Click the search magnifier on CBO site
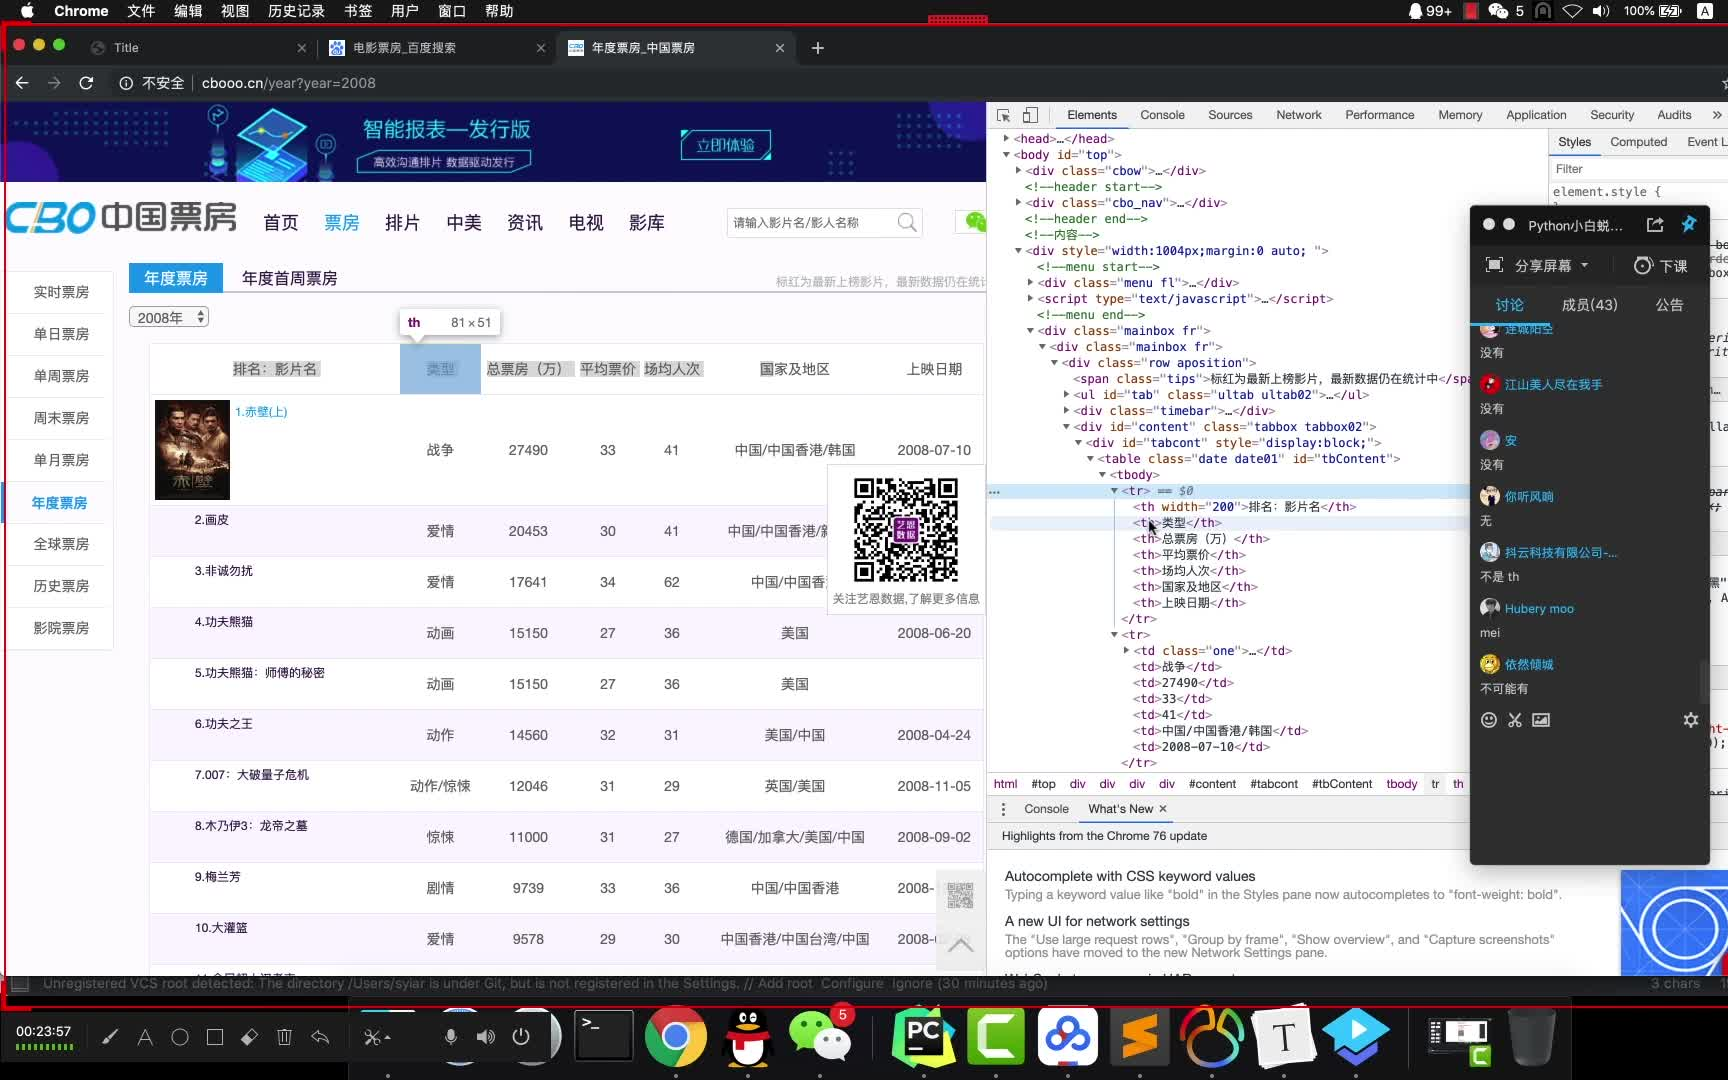This screenshot has height=1080, width=1728. (x=907, y=222)
